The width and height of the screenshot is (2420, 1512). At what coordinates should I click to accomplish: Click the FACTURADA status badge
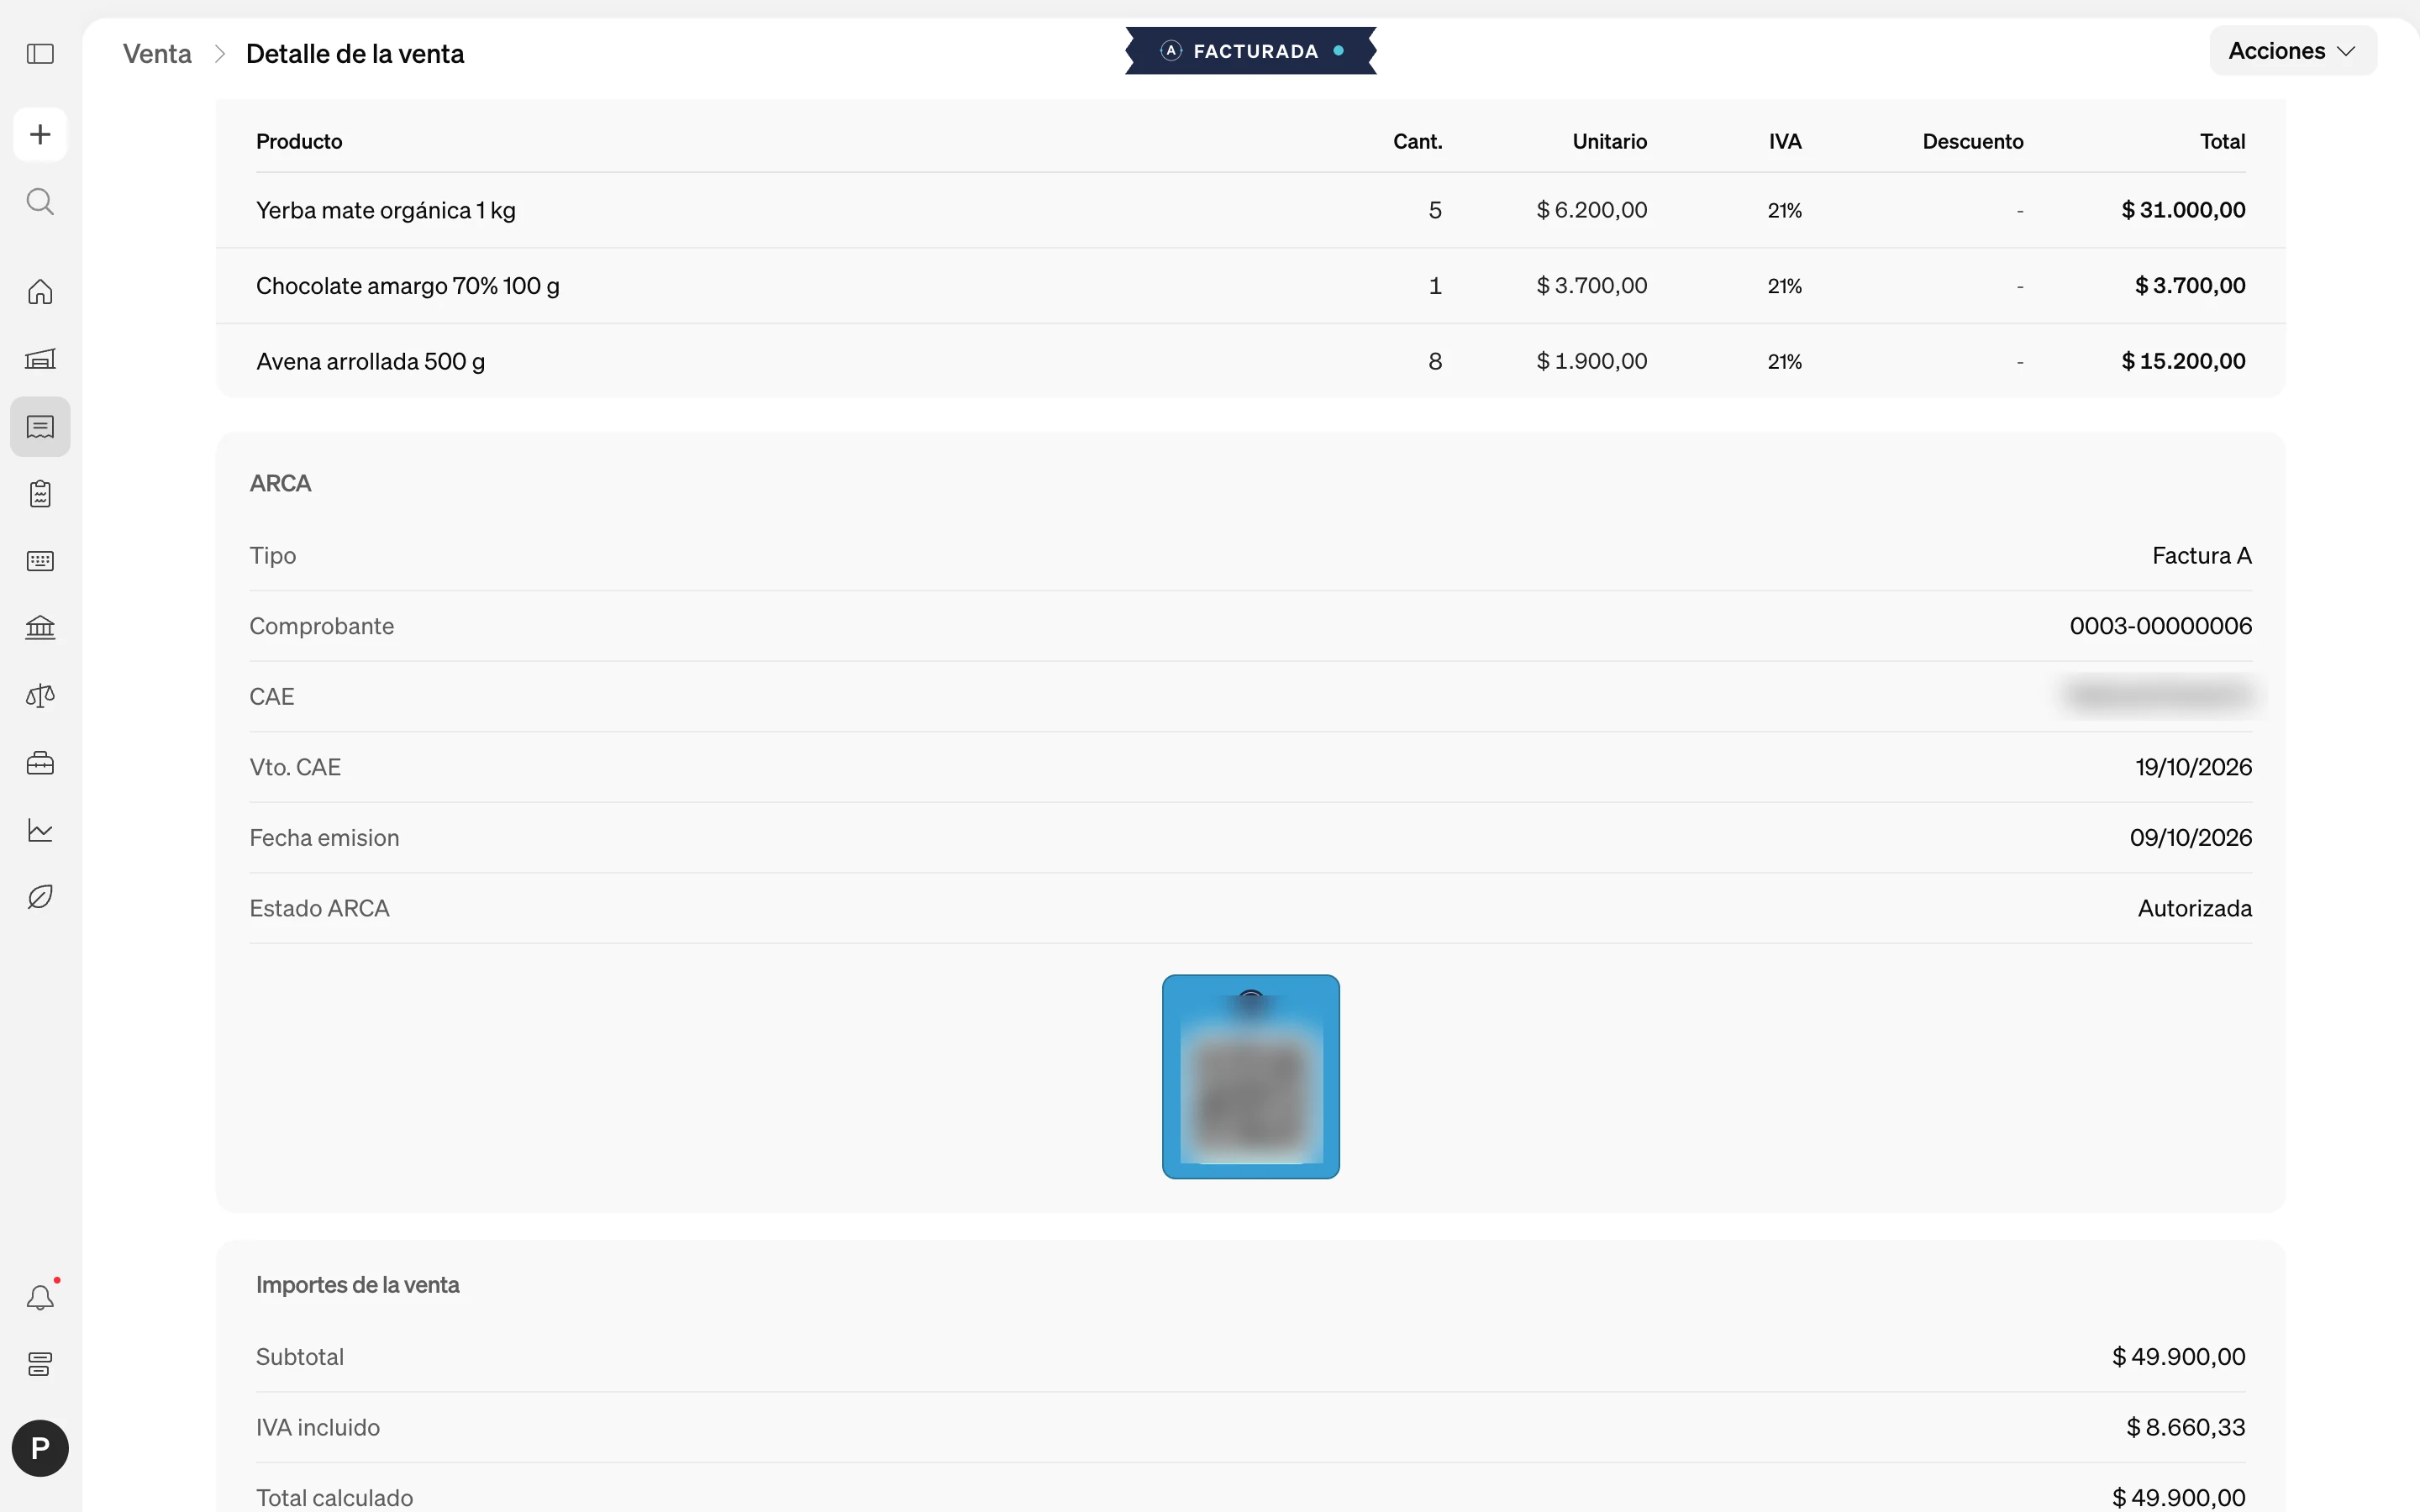[1251, 51]
